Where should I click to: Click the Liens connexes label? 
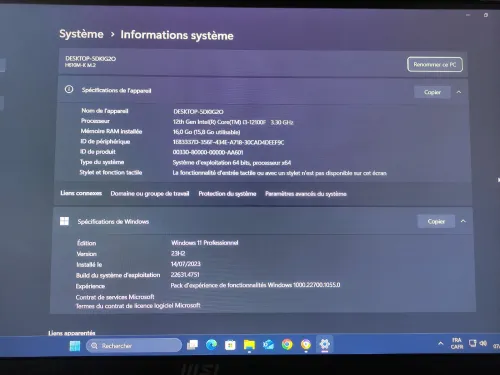coord(81,193)
